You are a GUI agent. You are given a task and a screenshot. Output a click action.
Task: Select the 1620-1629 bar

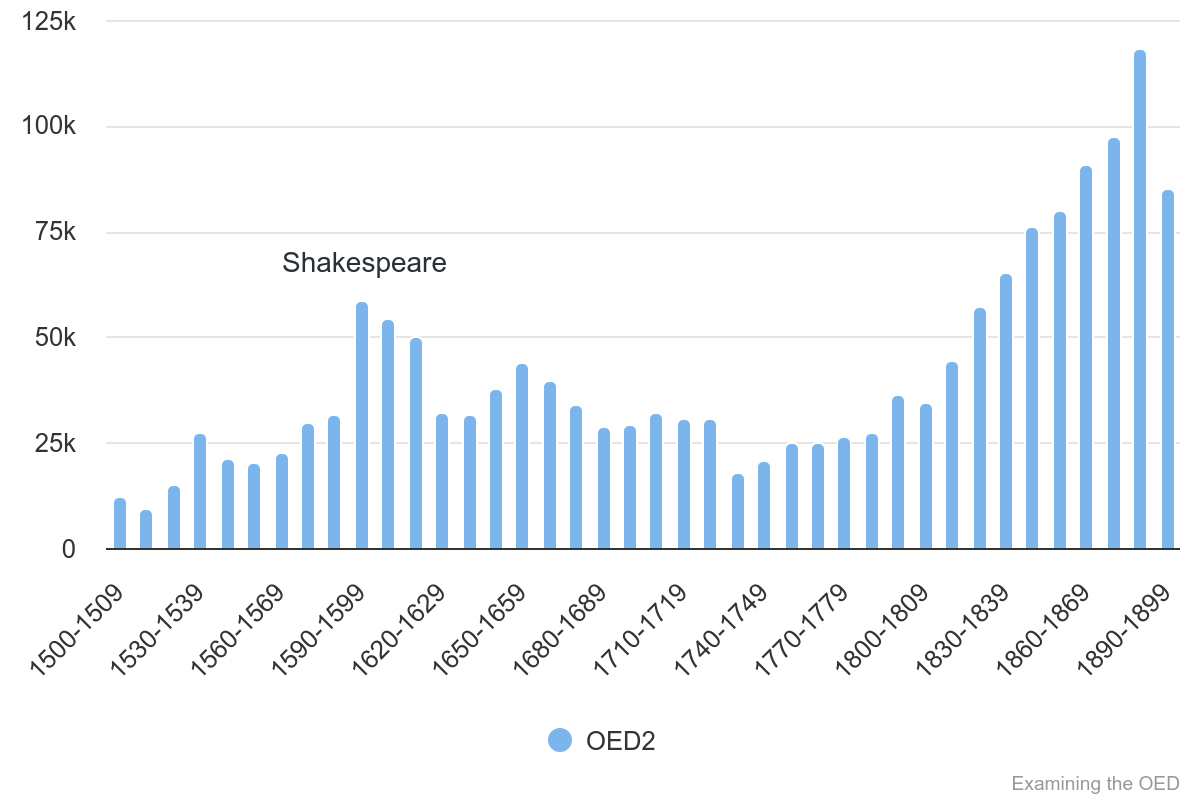[443, 482]
